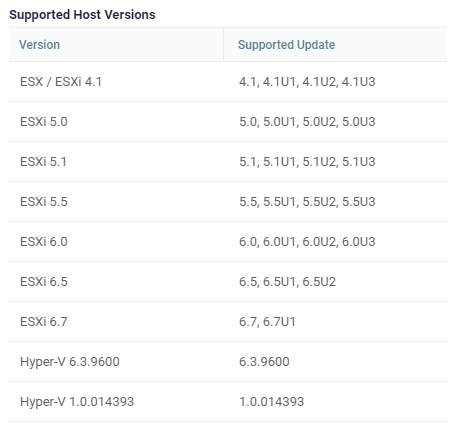Image resolution: width=460 pixels, height=442 pixels.
Task: Click the 6.0, 6.0U1, 6.0U2, 6.0U3 cell
Action: 307,242
